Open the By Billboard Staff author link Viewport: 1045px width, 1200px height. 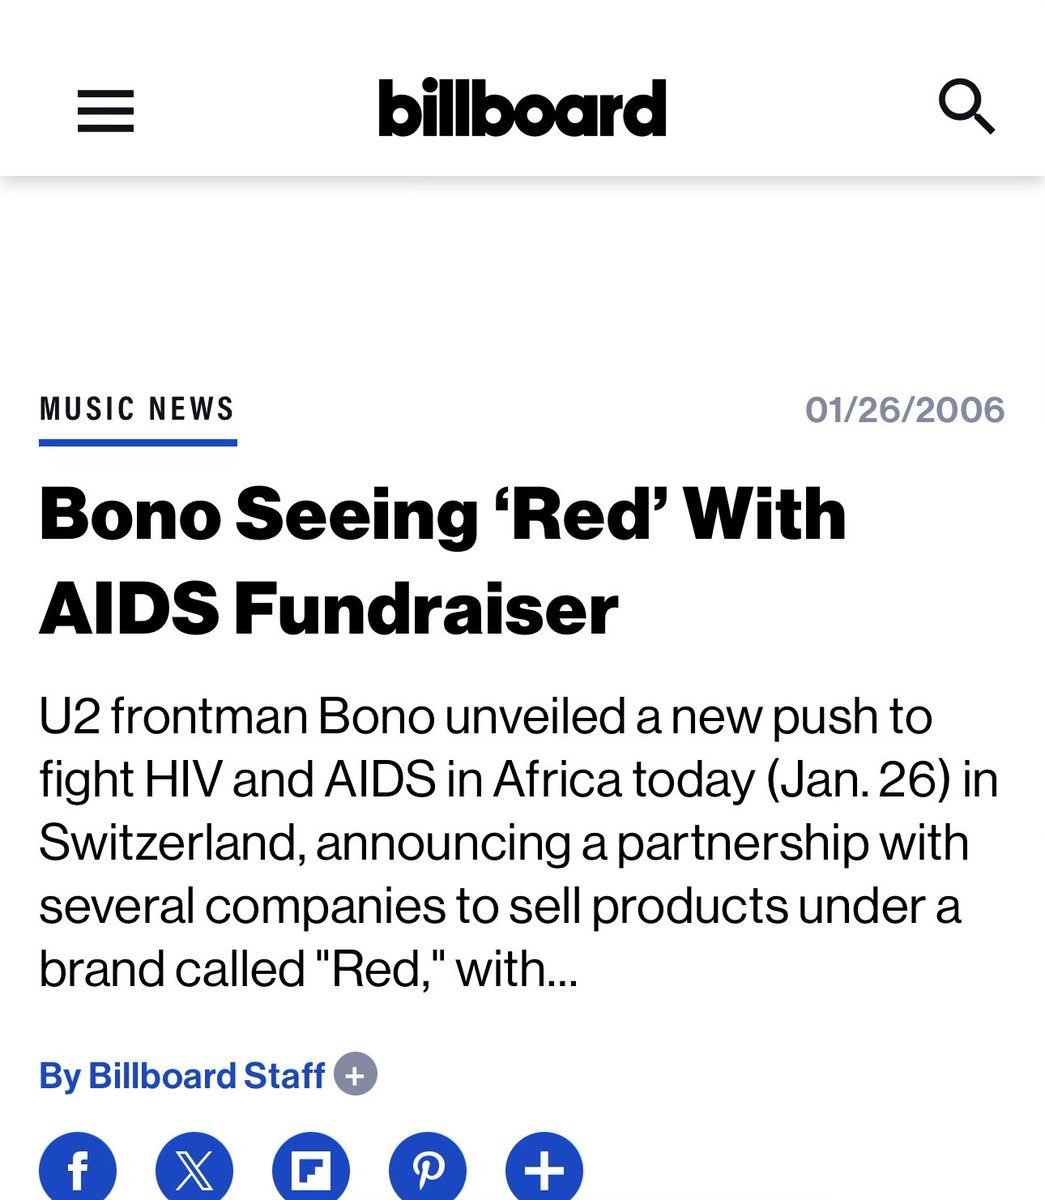(x=182, y=1076)
